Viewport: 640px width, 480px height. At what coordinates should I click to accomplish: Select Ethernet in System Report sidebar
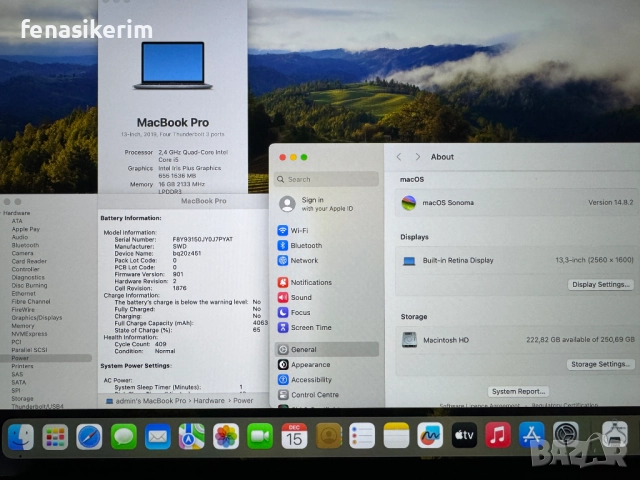tap(24, 293)
